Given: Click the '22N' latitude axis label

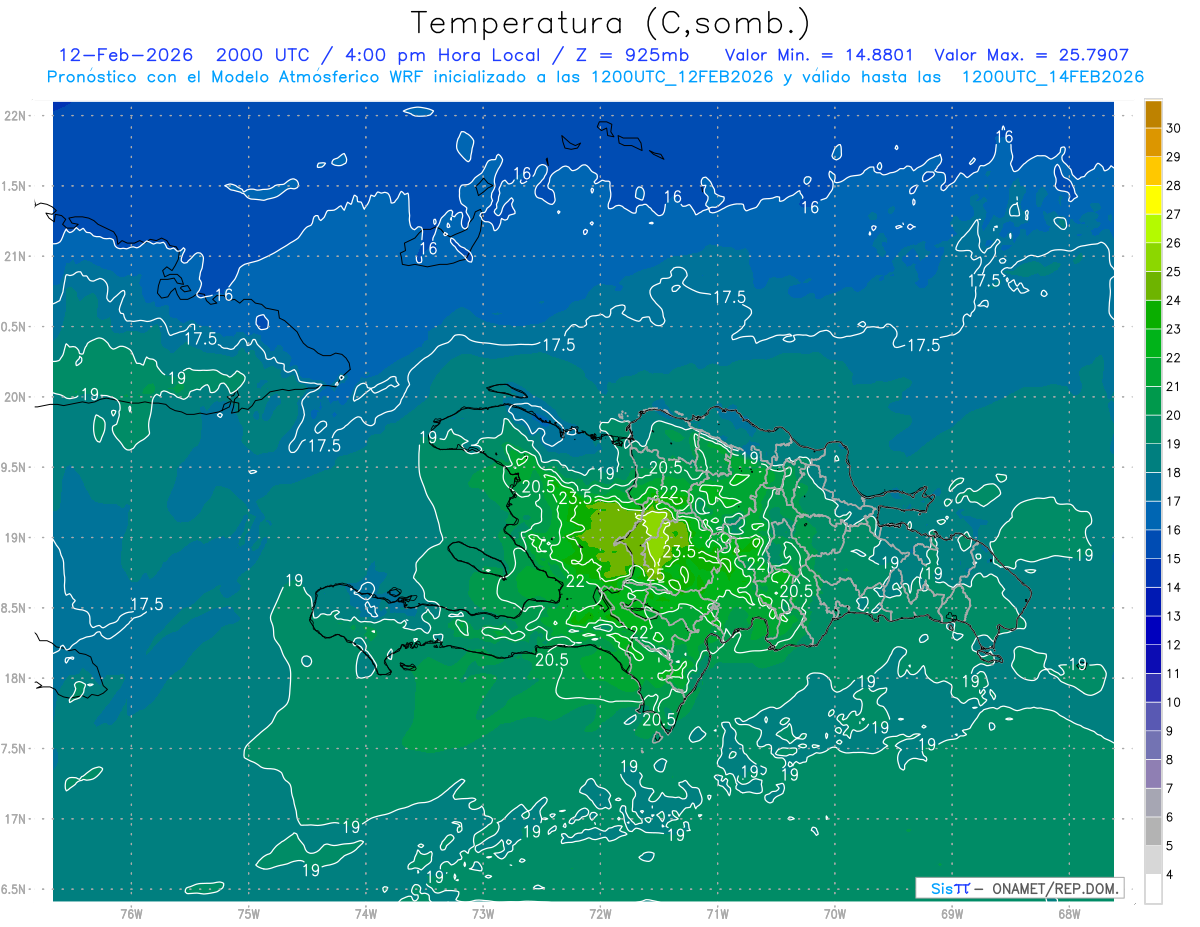Looking at the screenshot, I should tap(16, 116).
